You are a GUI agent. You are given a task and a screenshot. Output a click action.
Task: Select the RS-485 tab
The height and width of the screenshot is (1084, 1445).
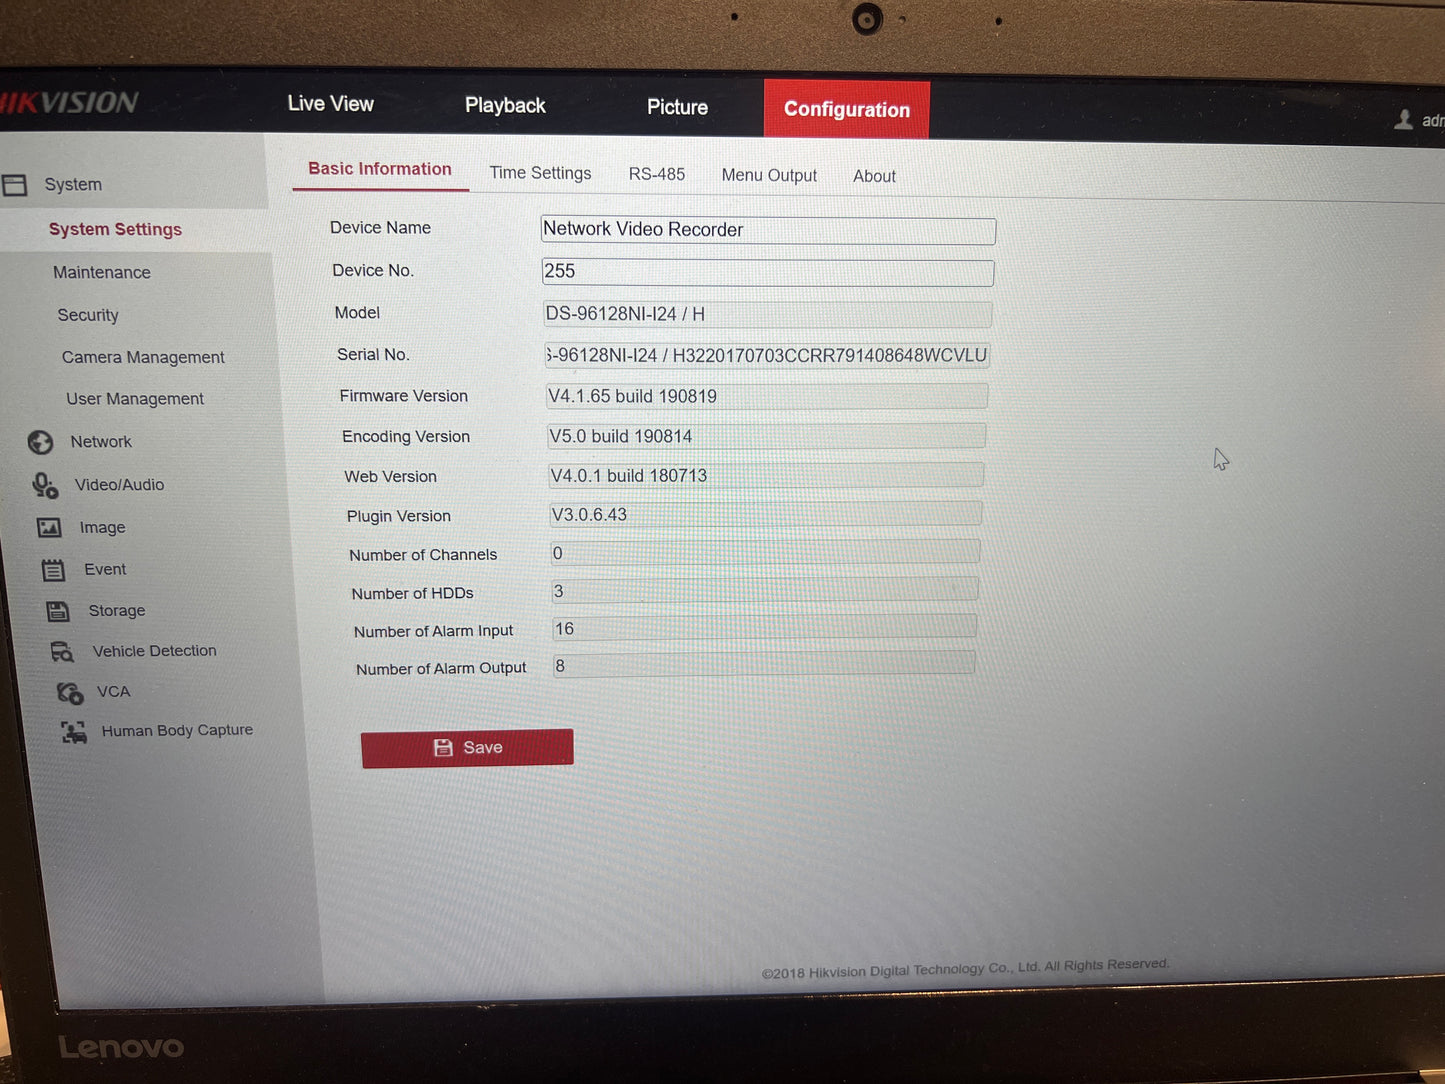point(656,174)
